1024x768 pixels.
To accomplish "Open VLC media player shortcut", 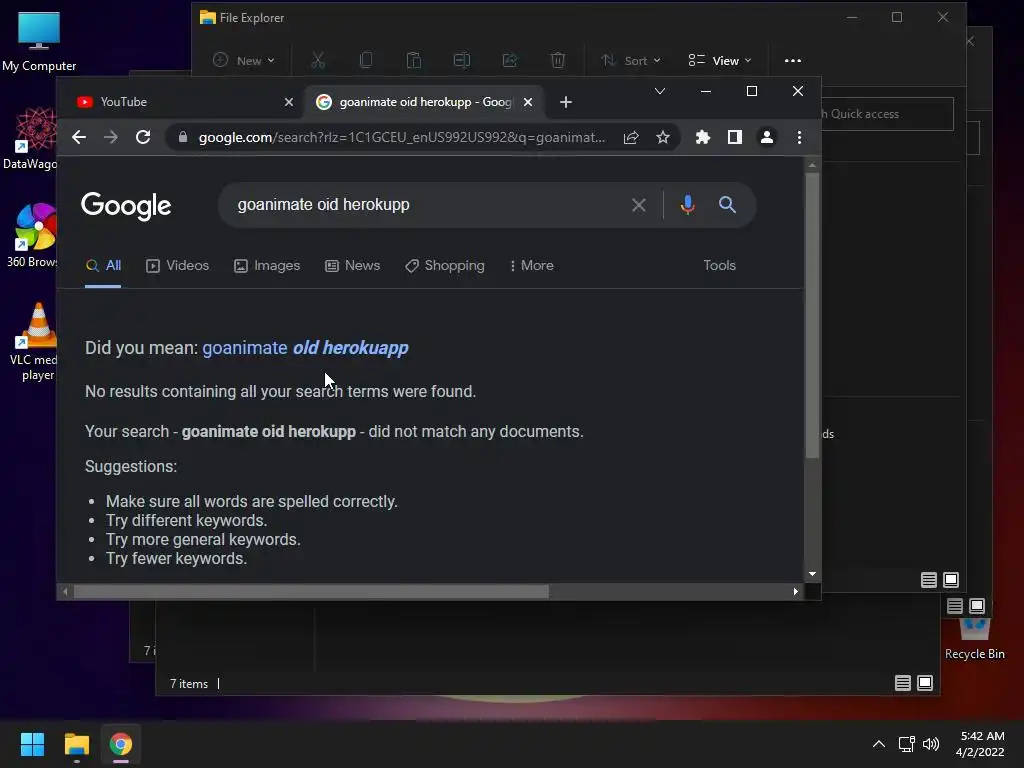I will click(x=34, y=342).
